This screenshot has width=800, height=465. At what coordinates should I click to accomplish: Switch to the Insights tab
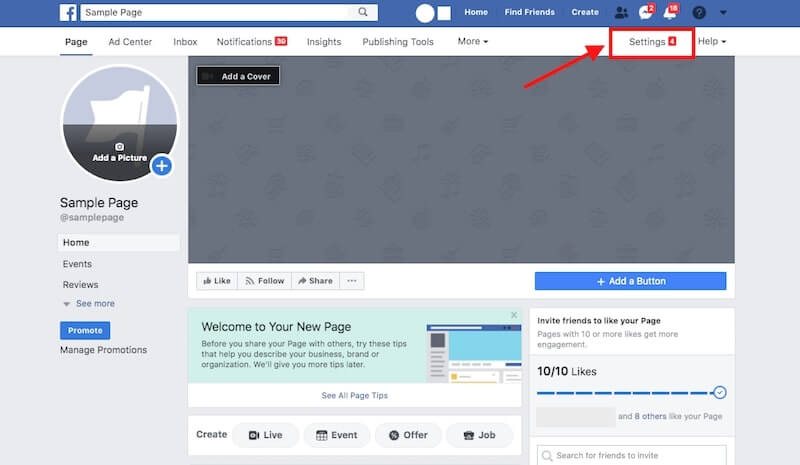pyautogui.click(x=323, y=42)
